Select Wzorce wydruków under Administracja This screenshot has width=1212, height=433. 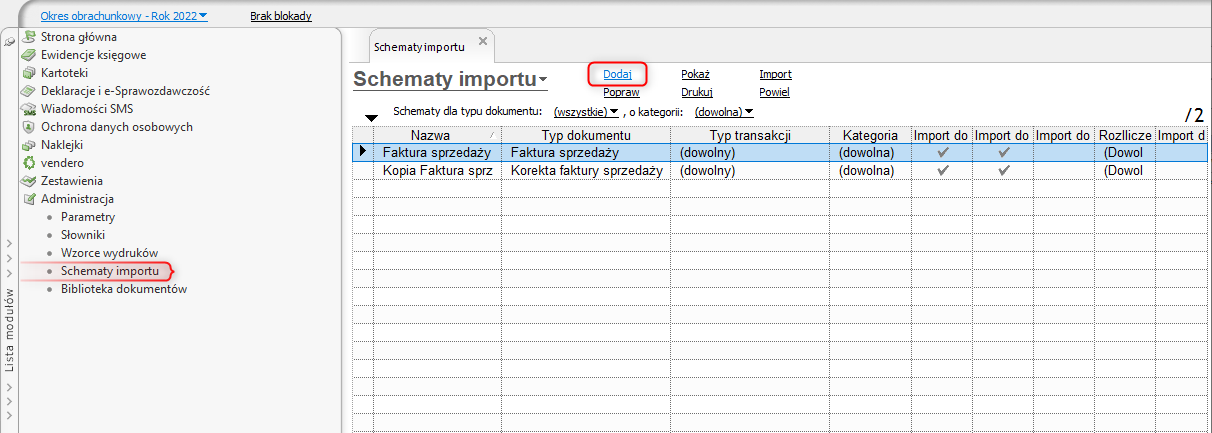coord(110,253)
